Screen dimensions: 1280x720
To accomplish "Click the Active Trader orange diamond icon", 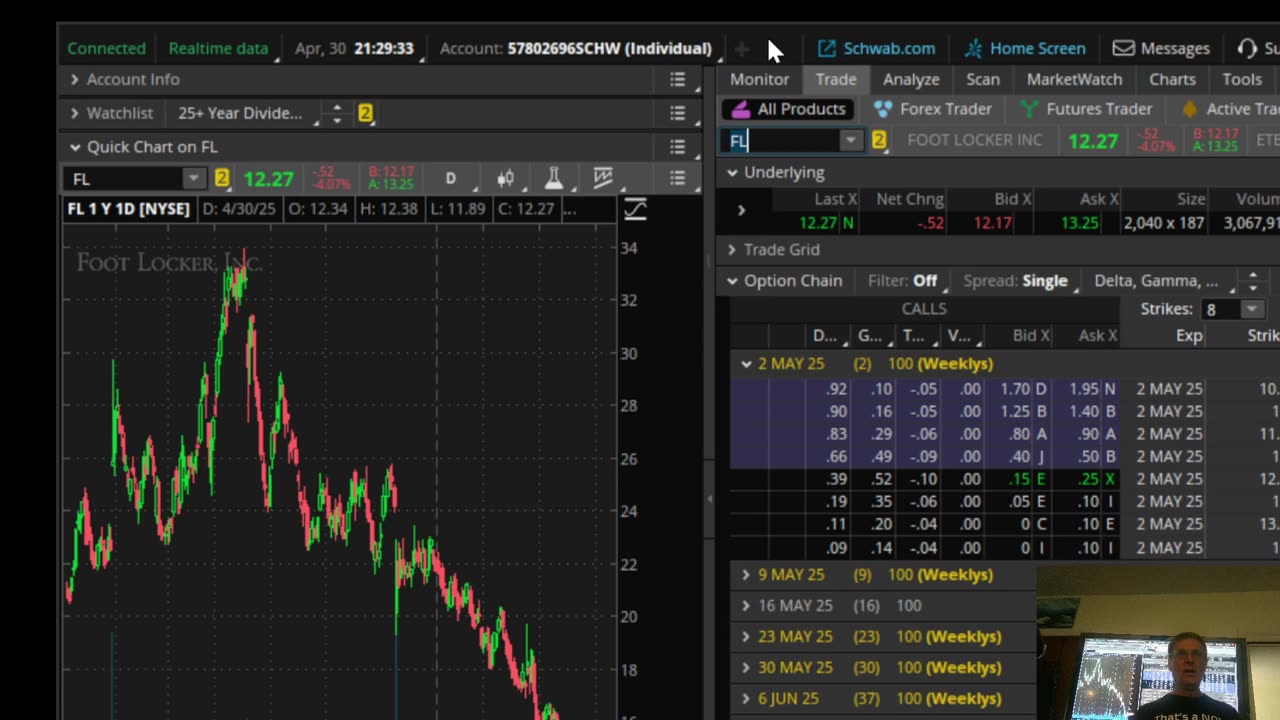I will click(x=1189, y=109).
